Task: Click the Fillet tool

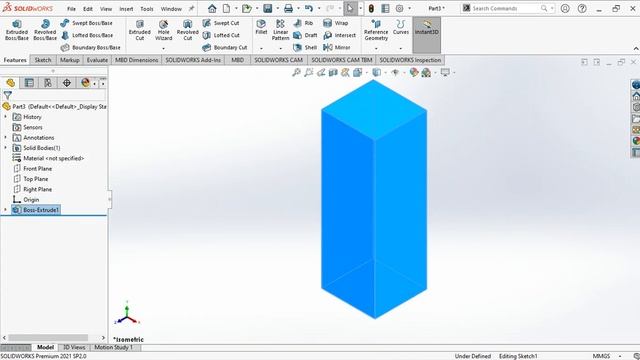Action: (x=261, y=27)
